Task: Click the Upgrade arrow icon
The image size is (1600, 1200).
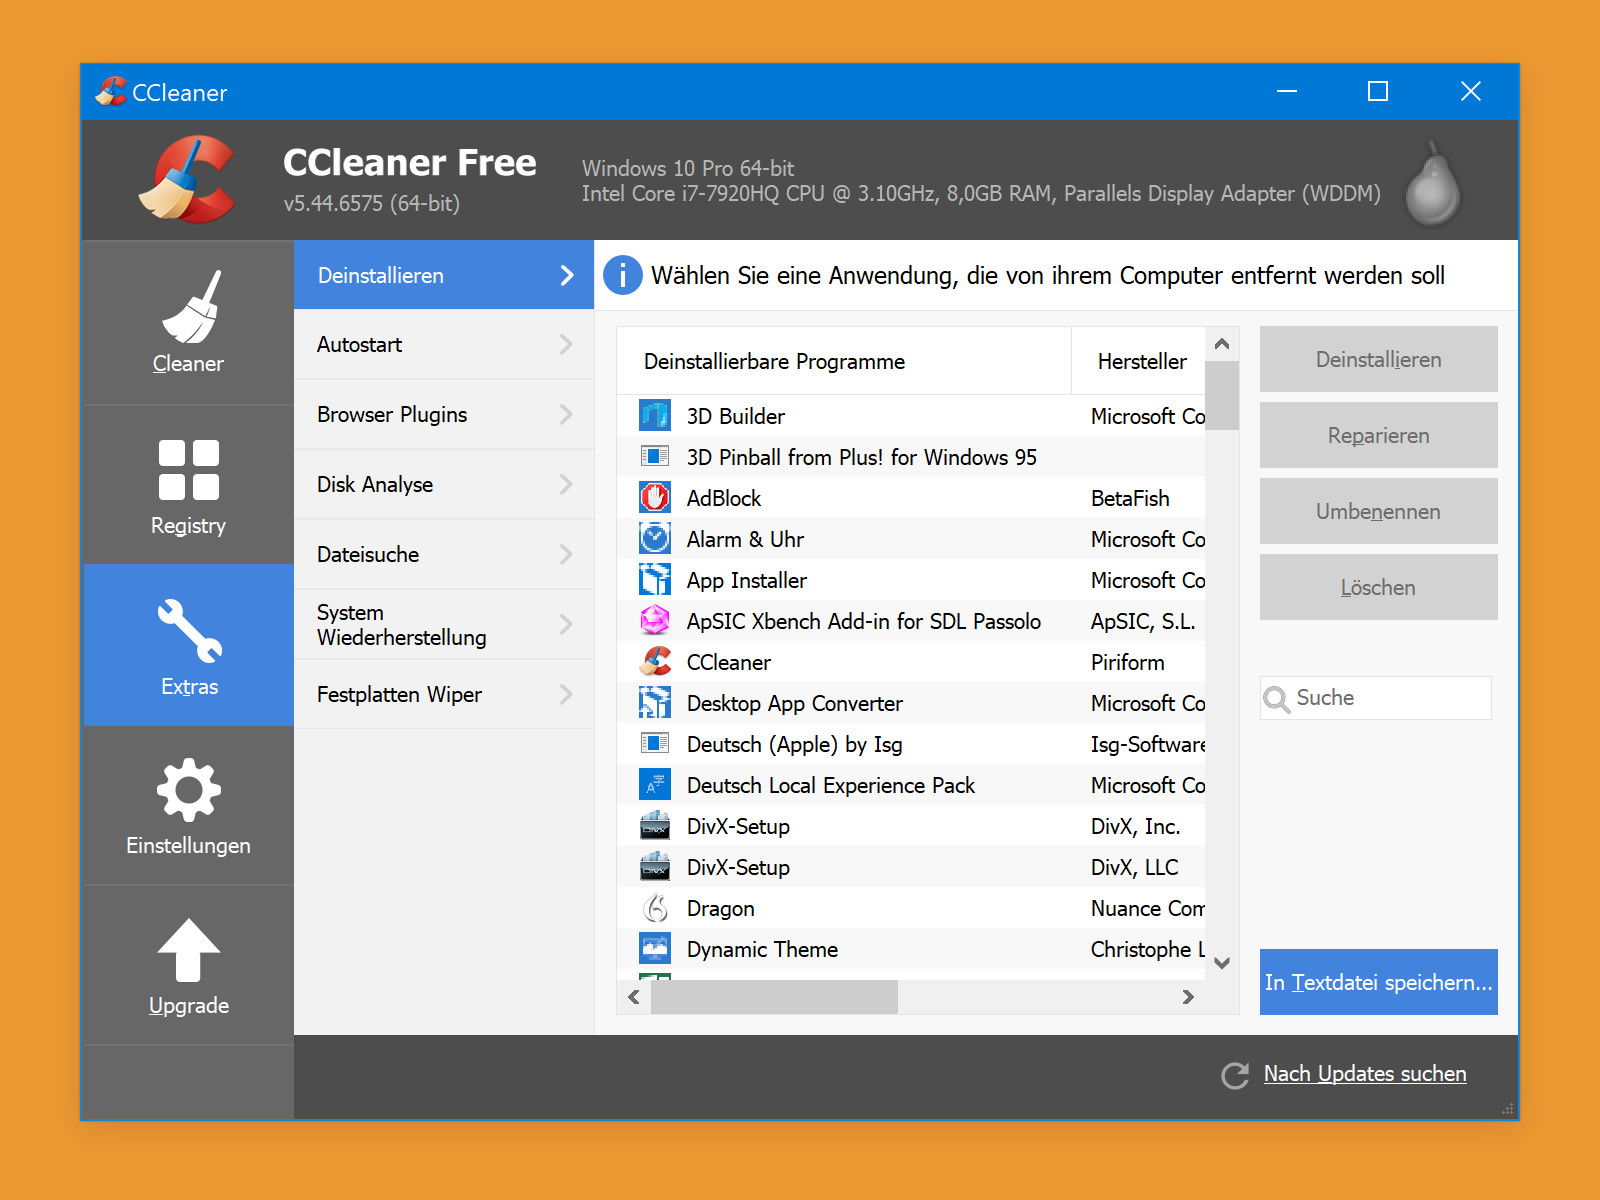Action: (189, 950)
